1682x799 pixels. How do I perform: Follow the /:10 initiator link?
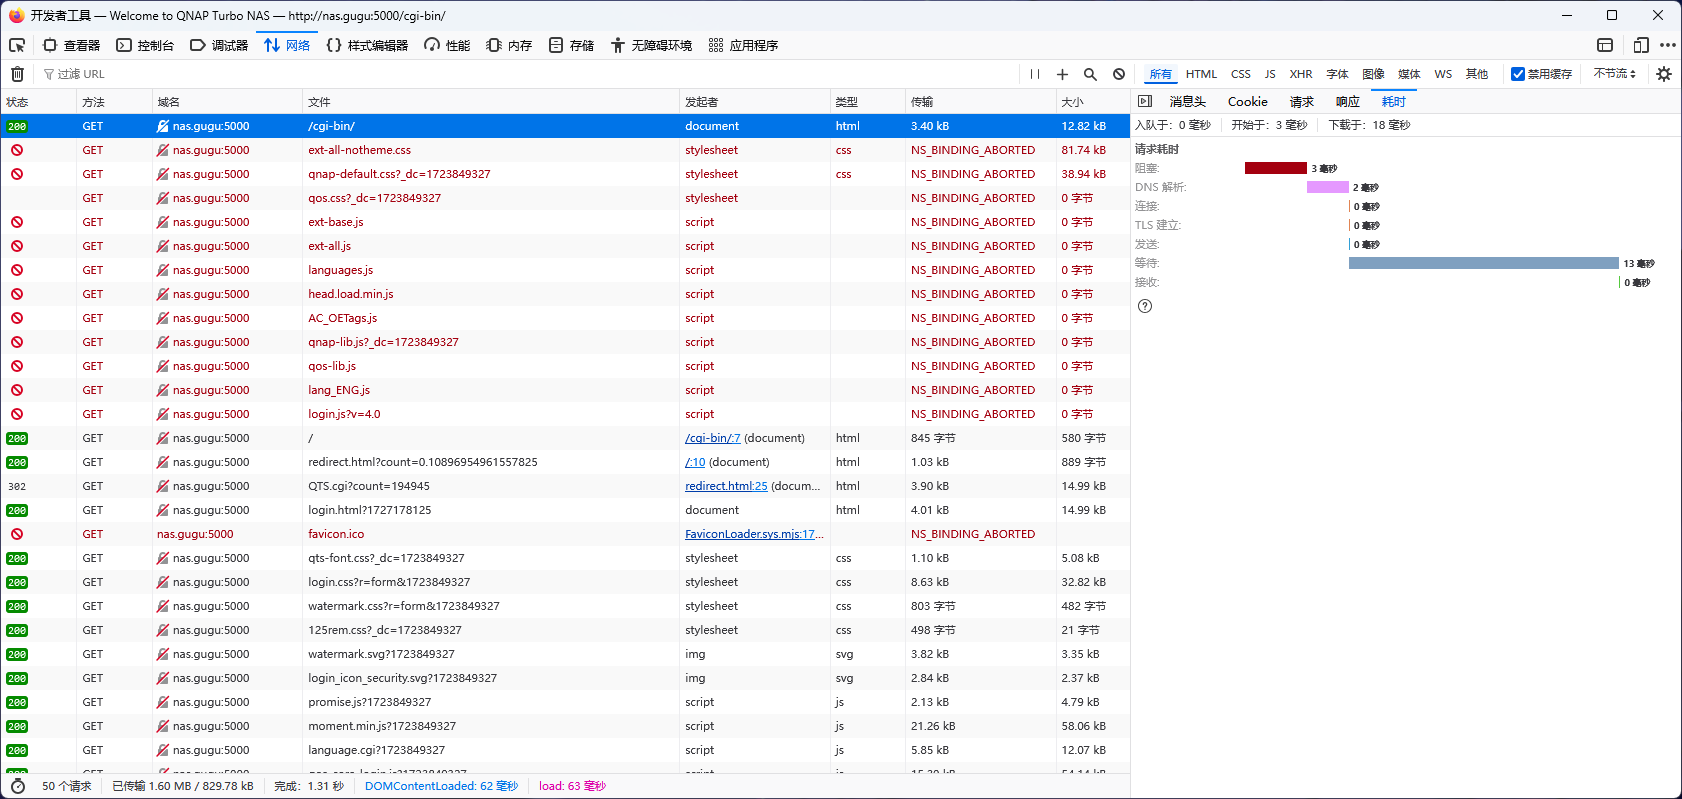tap(695, 462)
